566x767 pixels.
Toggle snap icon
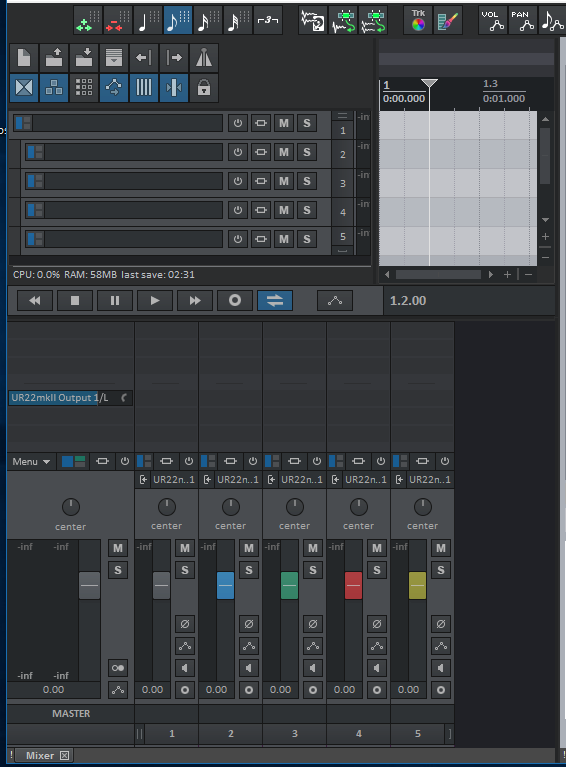pos(174,88)
